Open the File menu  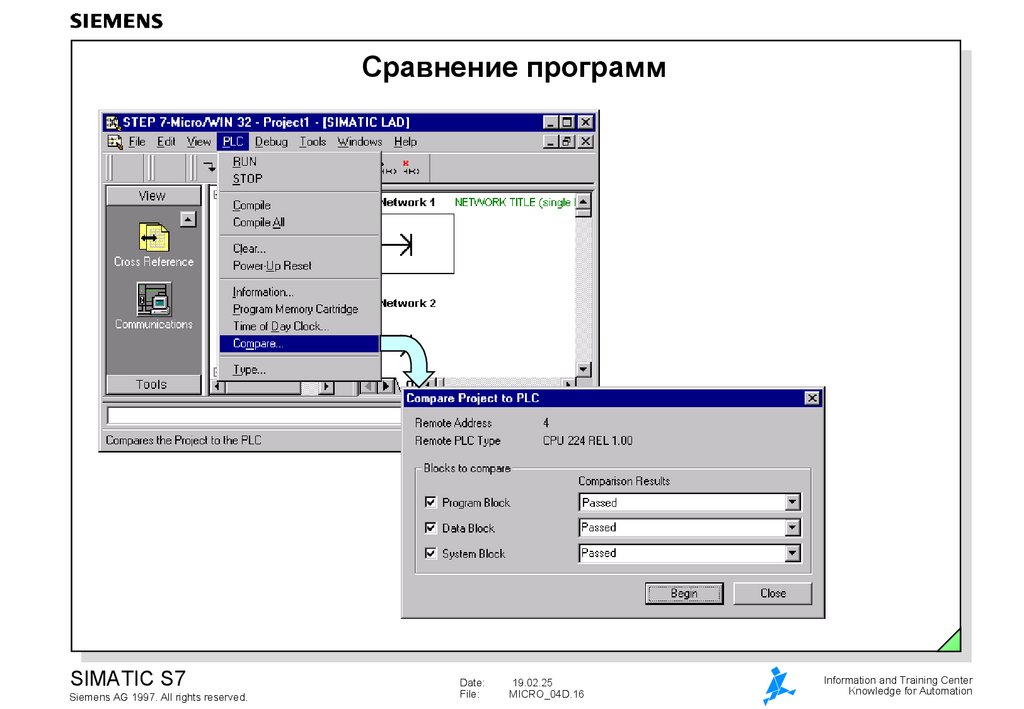tap(137, 142)
